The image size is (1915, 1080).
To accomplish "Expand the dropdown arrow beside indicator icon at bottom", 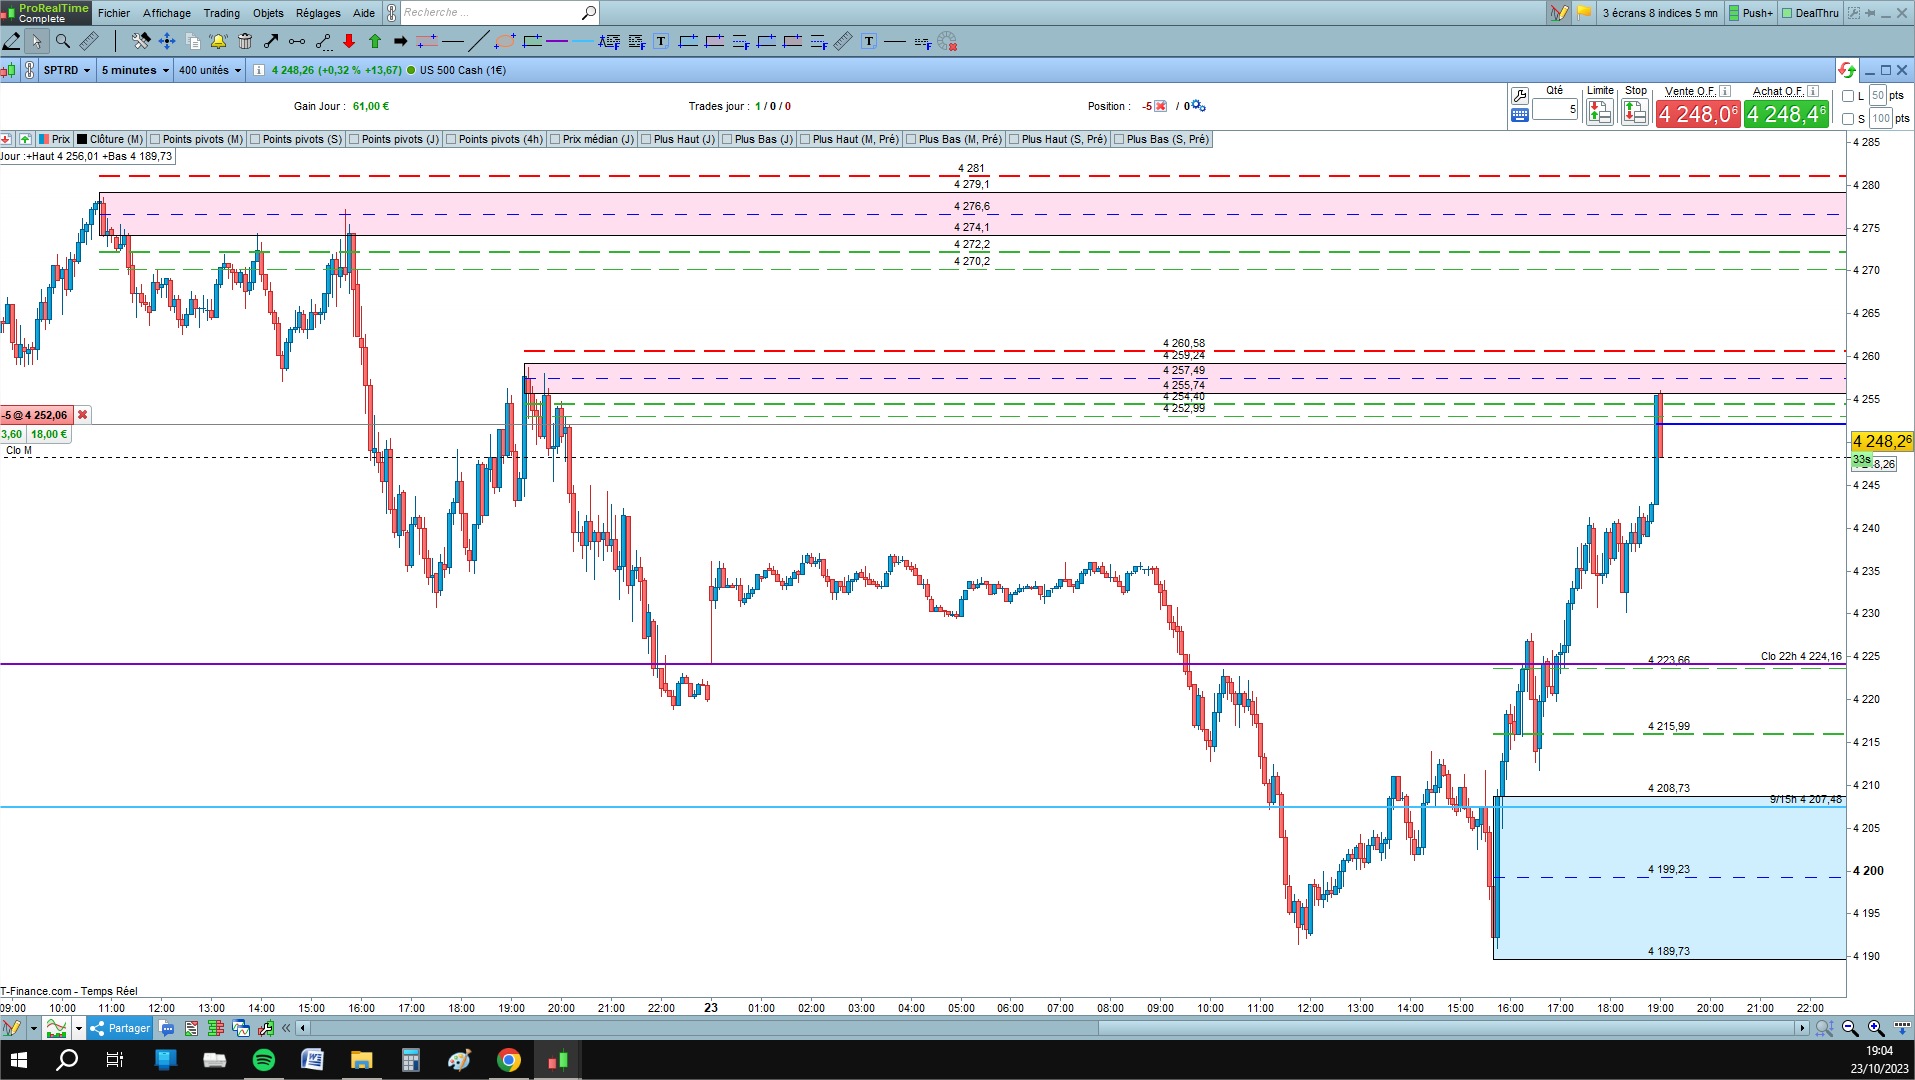I will point(78,1028).
